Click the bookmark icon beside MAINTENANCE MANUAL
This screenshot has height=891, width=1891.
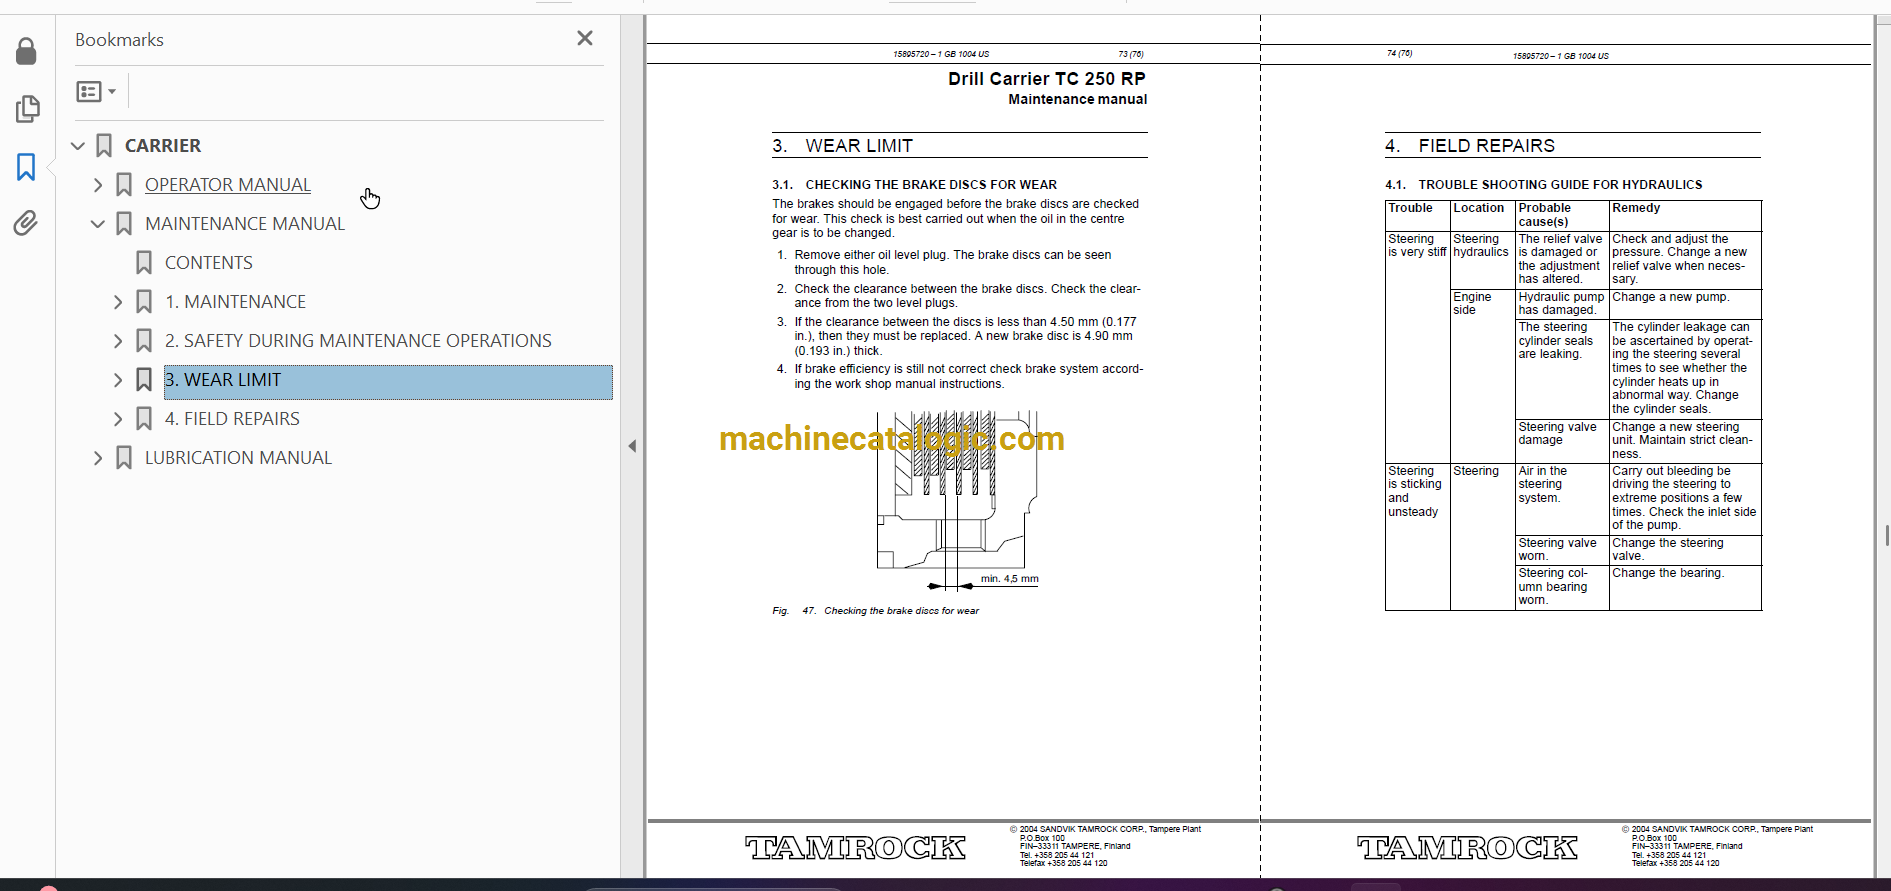(x=124, y=224)
